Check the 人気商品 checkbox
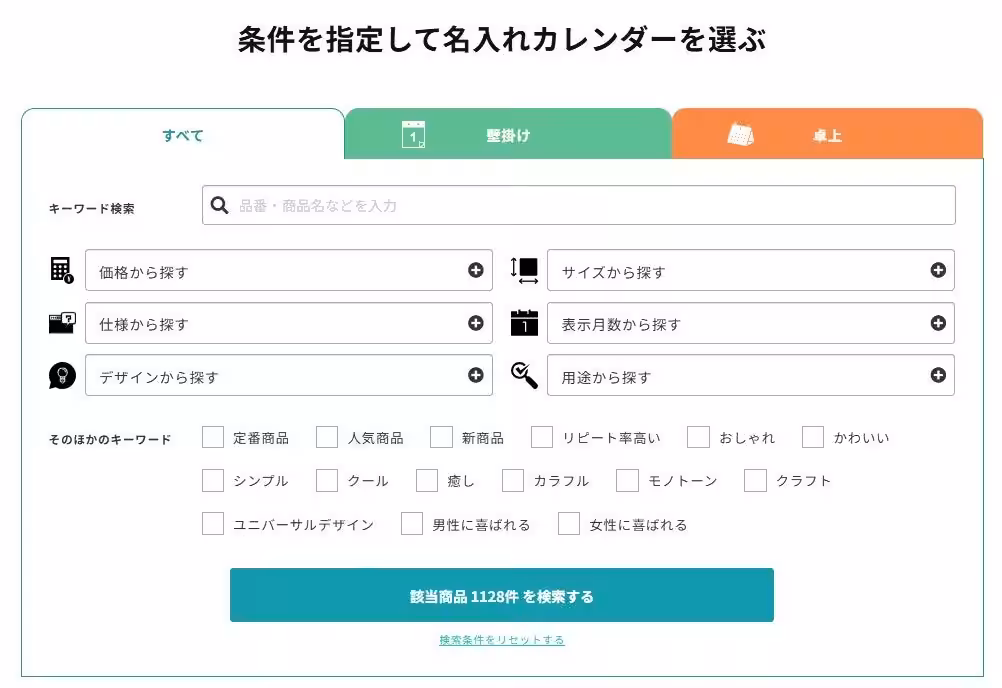This screenshot has height=688, width=1002. click(327, 437)
